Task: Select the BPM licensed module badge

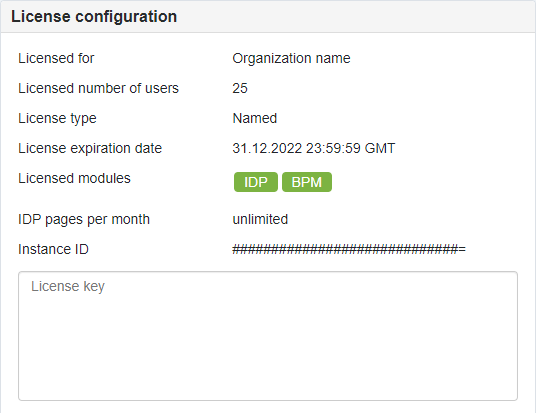Action: (307, 182)
